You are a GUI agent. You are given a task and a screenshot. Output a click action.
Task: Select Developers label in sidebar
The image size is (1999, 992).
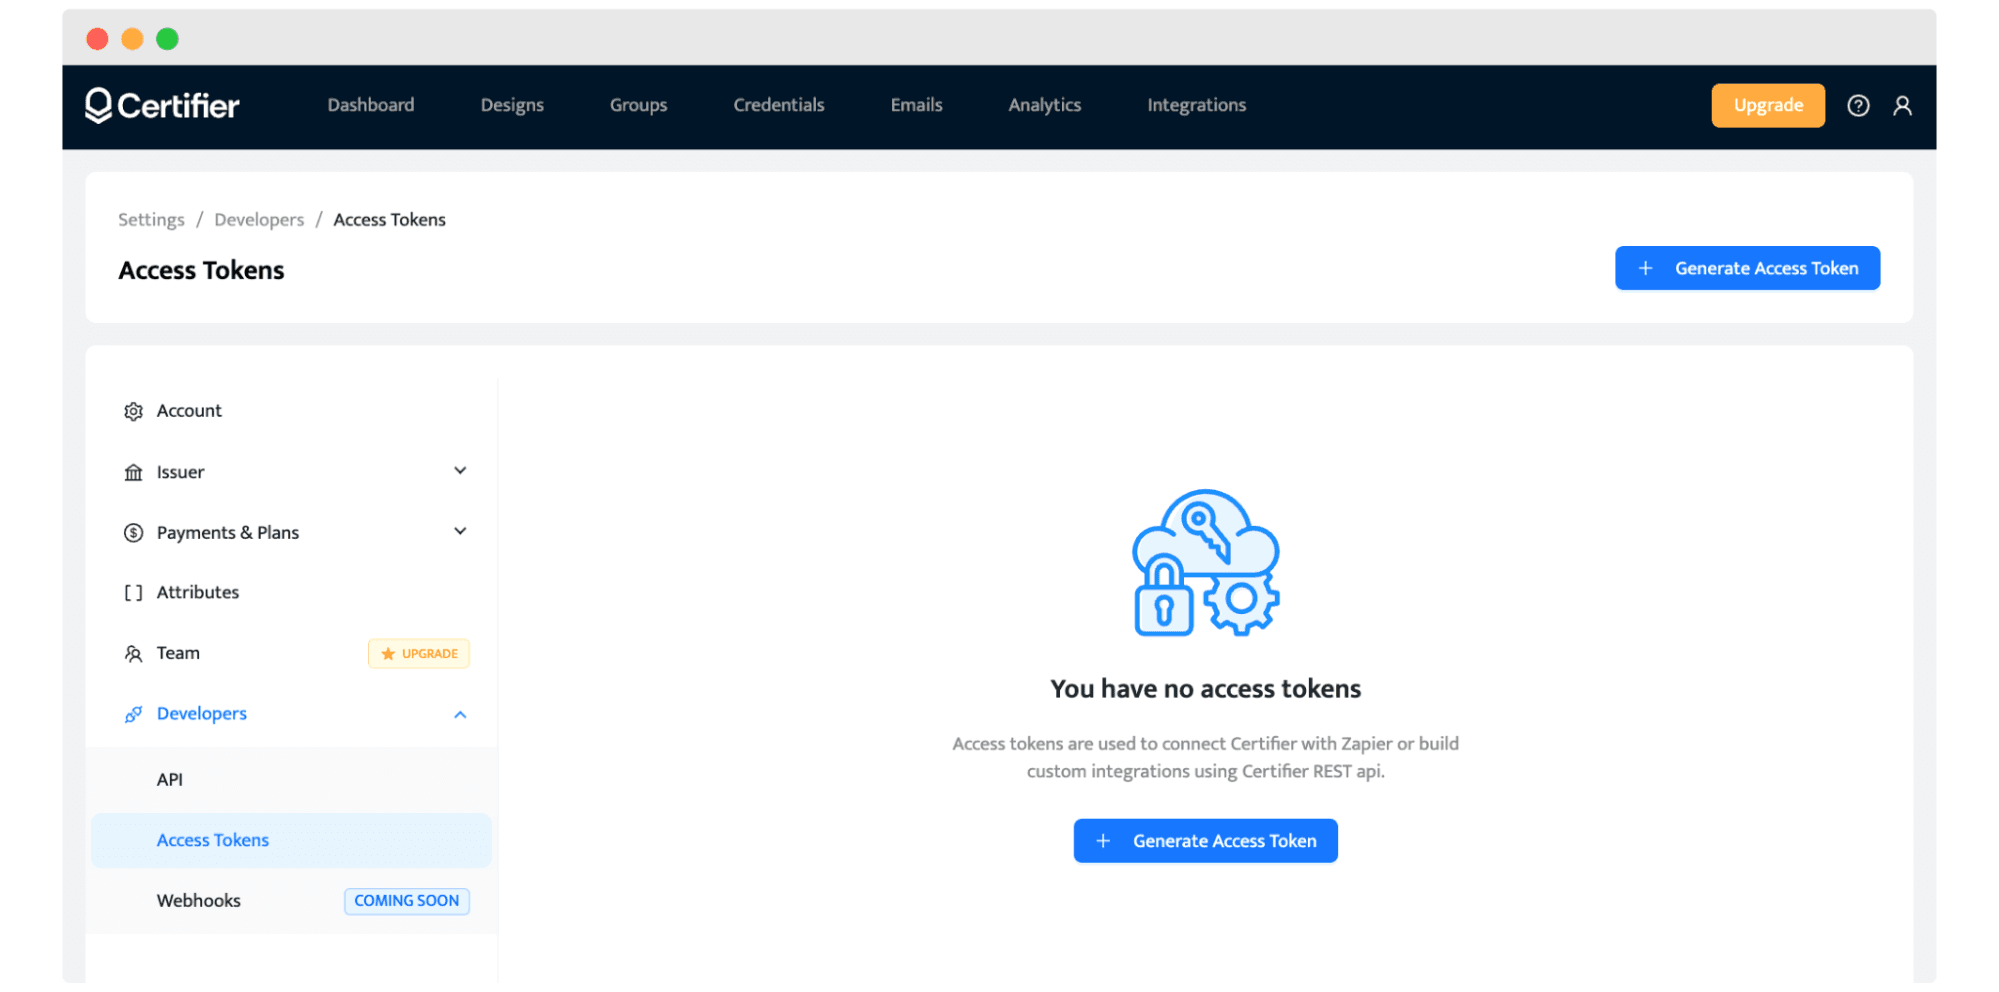201,714
